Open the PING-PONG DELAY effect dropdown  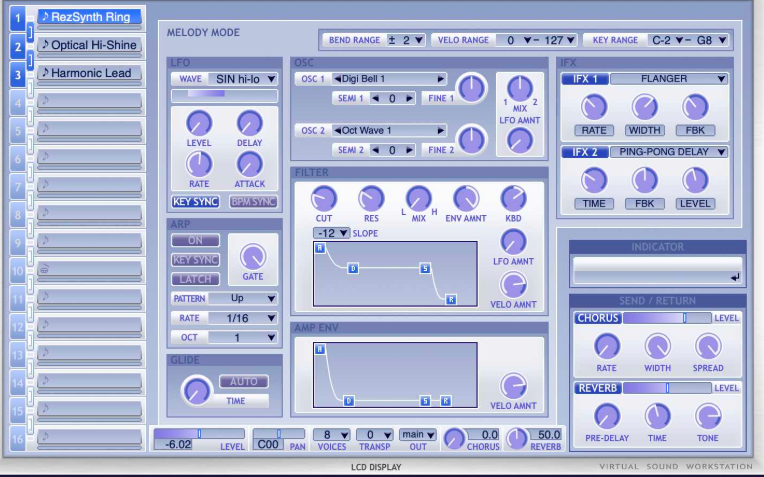point(669,152)
